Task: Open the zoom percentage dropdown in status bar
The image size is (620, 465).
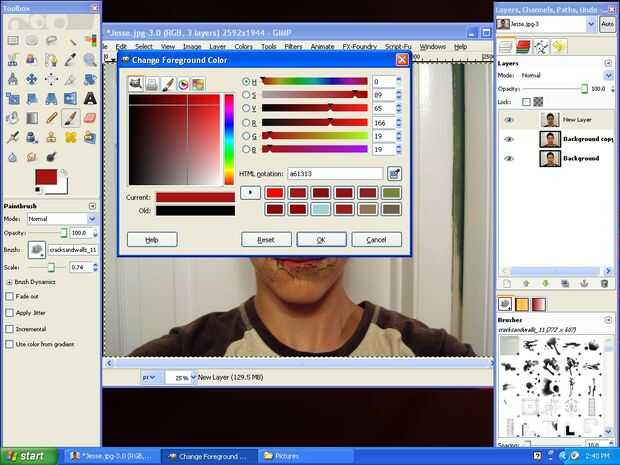Action: point(193,378)
